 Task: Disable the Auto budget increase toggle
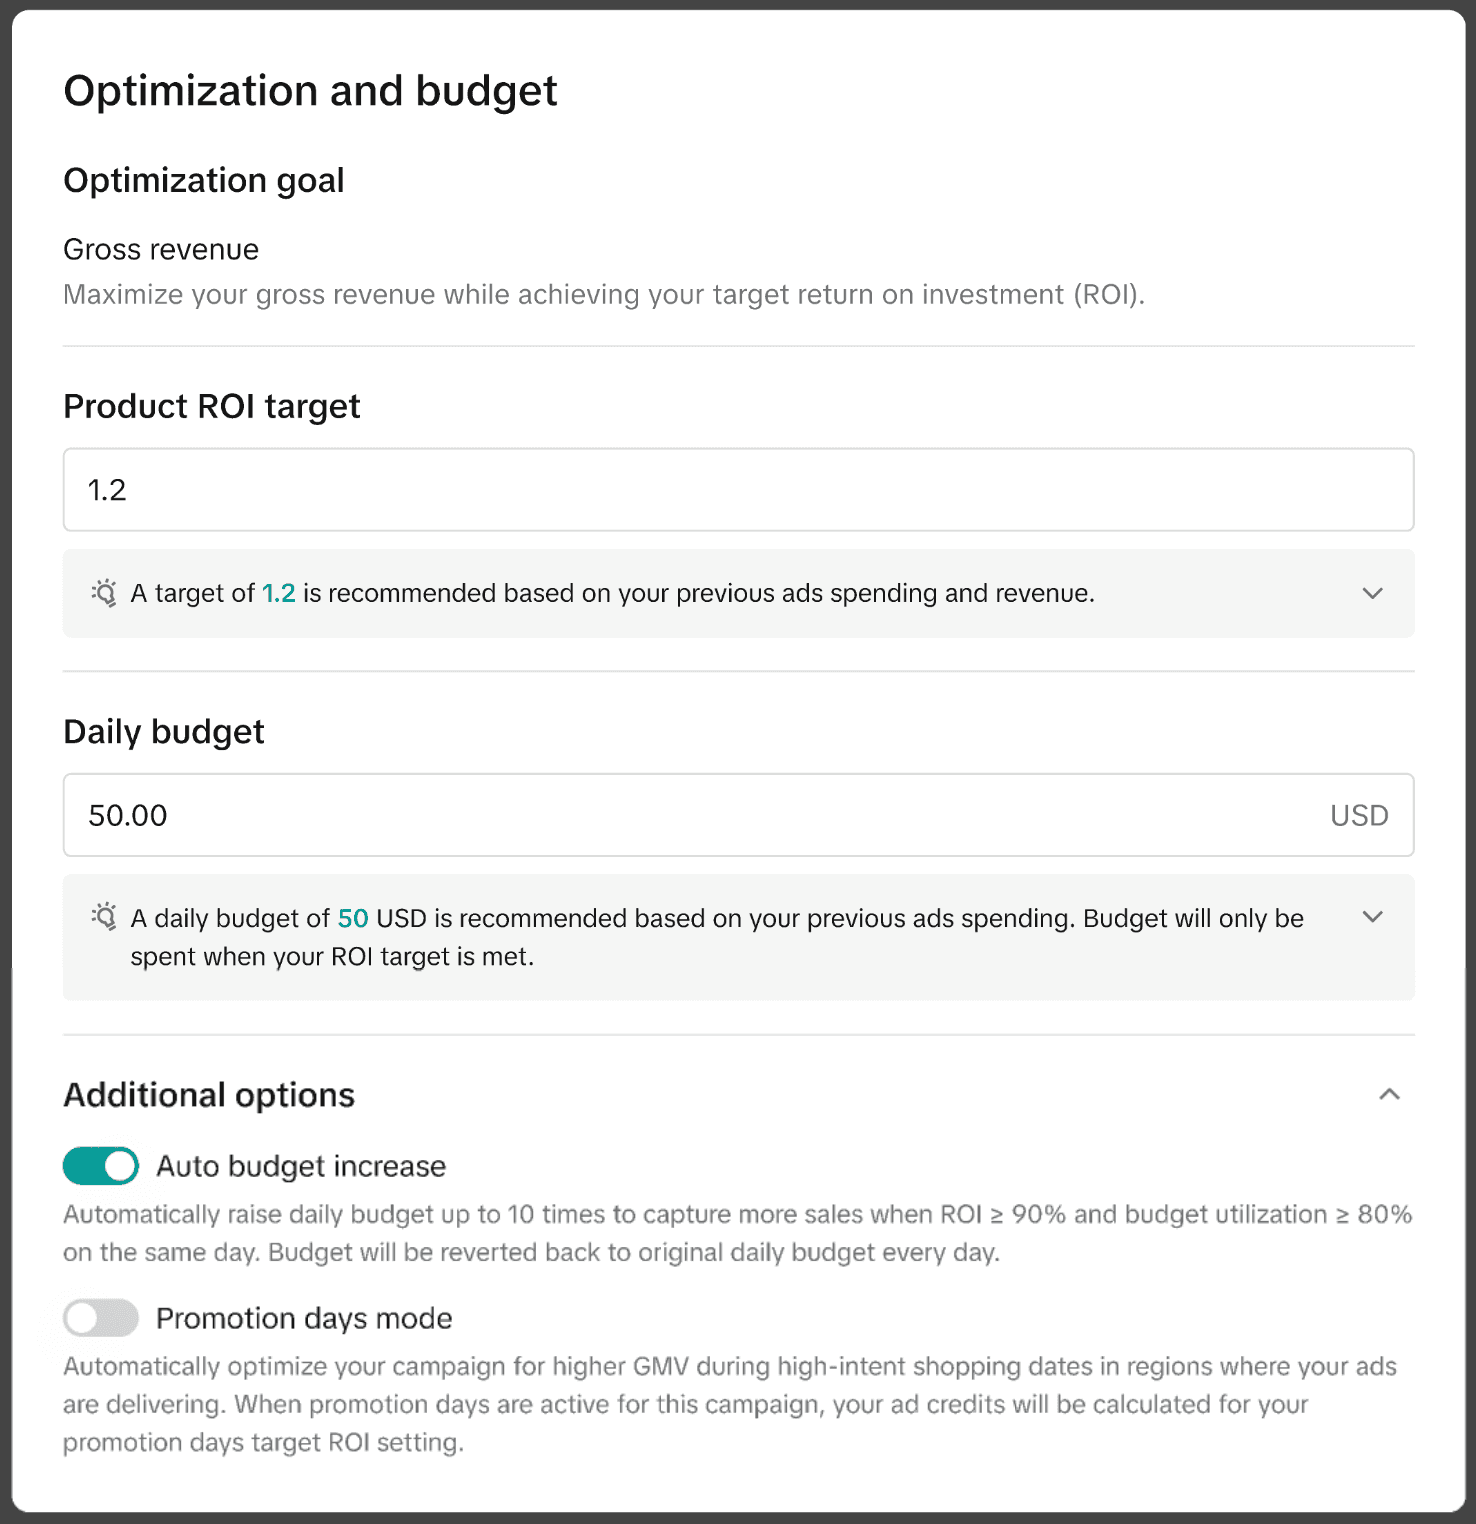(100, 1165)
